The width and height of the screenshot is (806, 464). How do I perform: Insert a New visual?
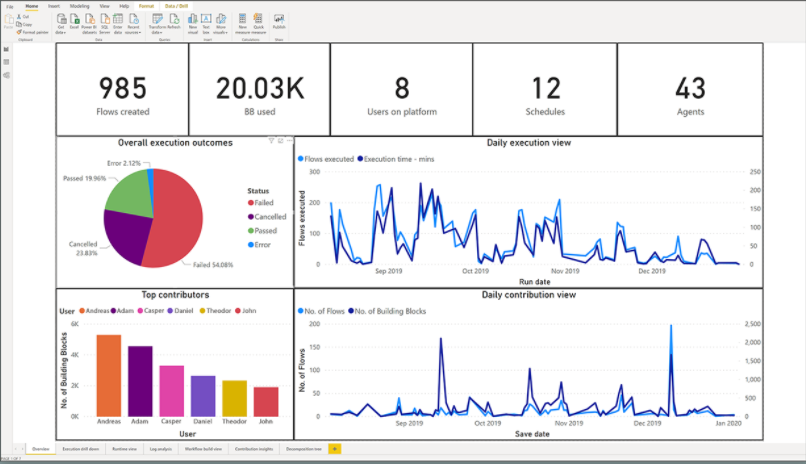click(x=193, y=24)
